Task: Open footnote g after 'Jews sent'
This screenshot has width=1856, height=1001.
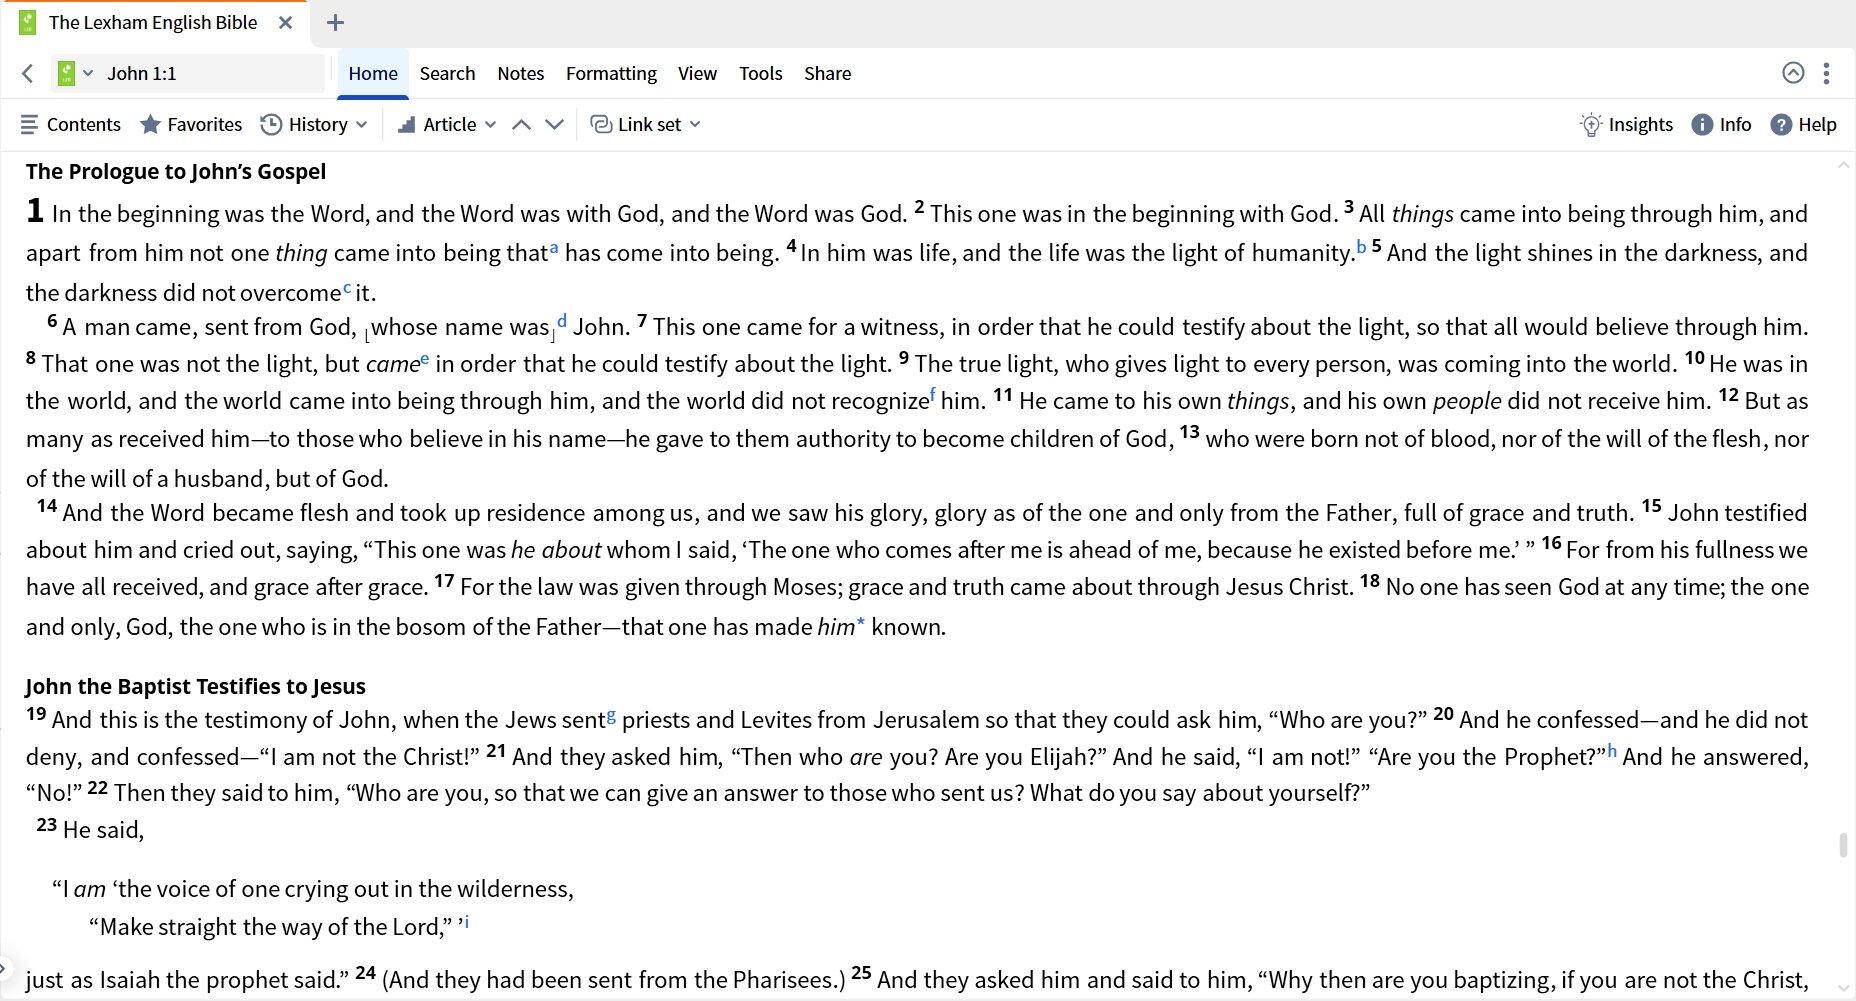Action: point(611,715)
